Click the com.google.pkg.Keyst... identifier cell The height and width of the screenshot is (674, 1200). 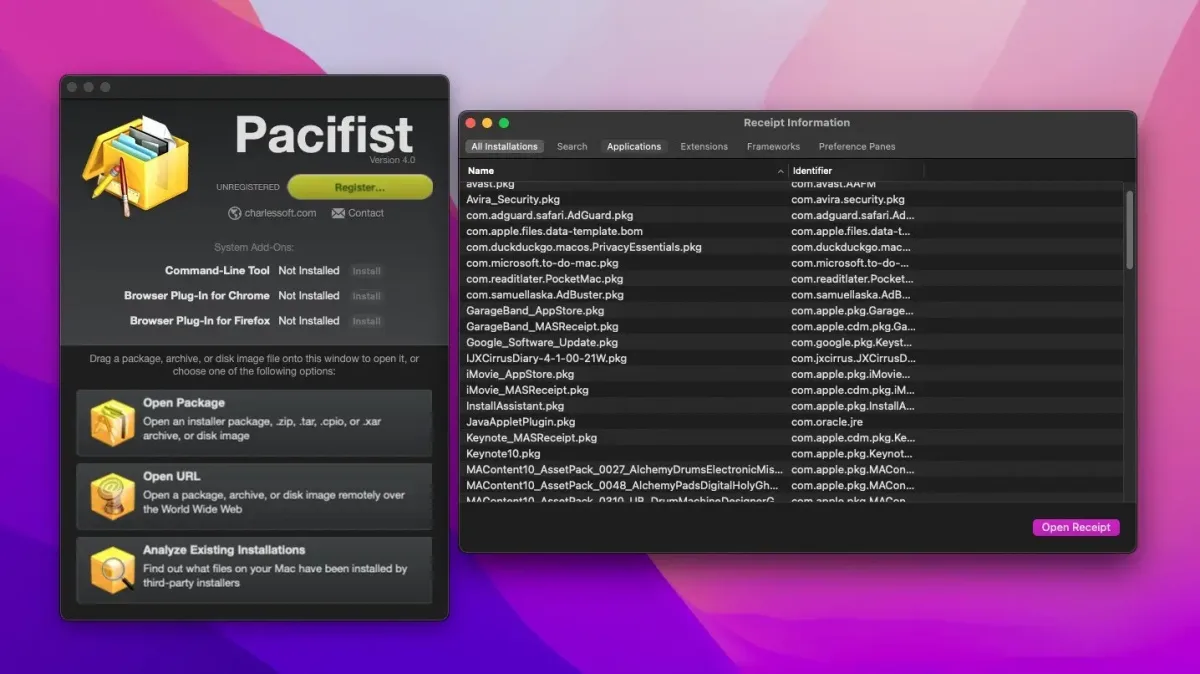(x=853, y=343)
